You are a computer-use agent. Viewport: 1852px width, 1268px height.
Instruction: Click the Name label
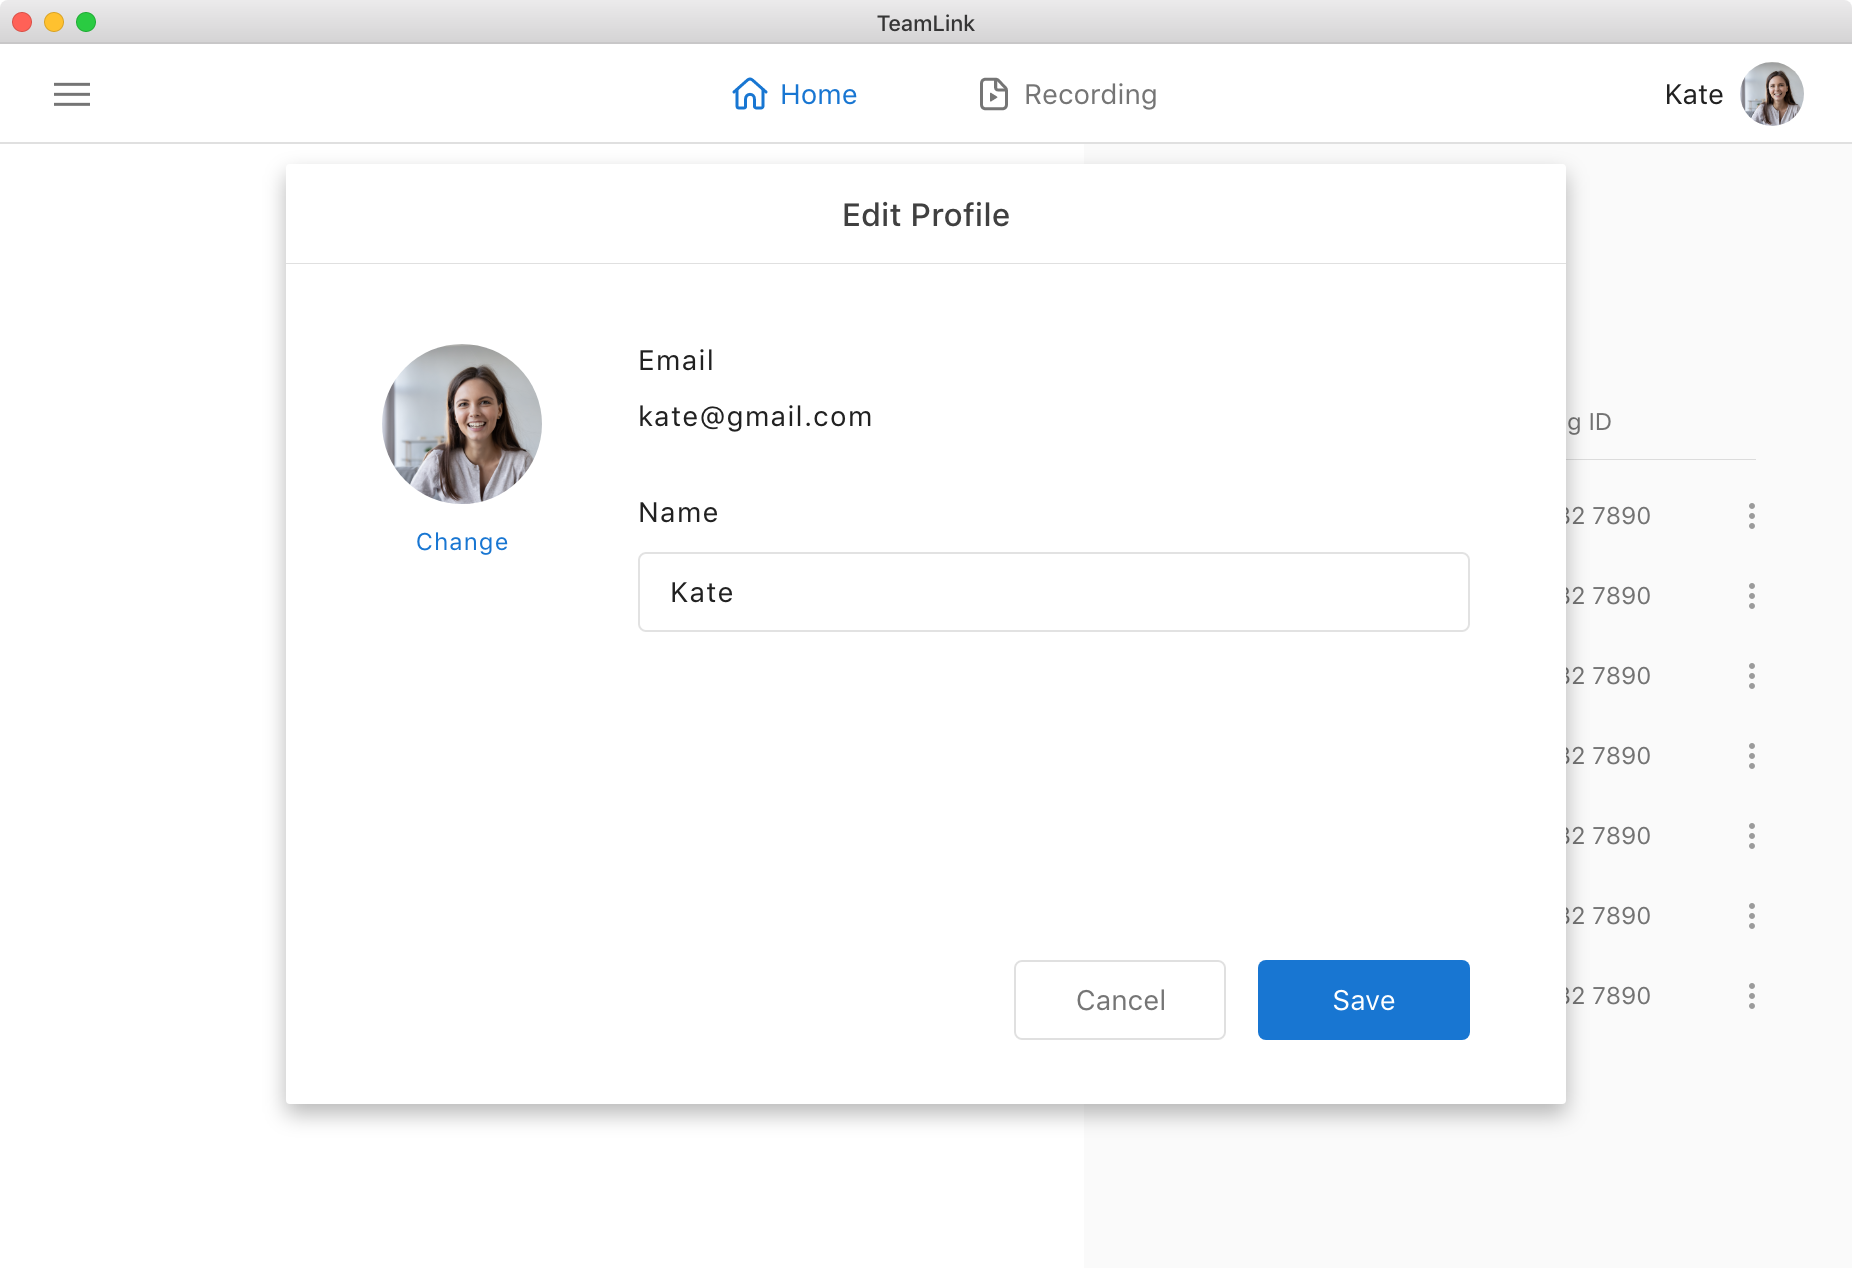pos(678,513)
